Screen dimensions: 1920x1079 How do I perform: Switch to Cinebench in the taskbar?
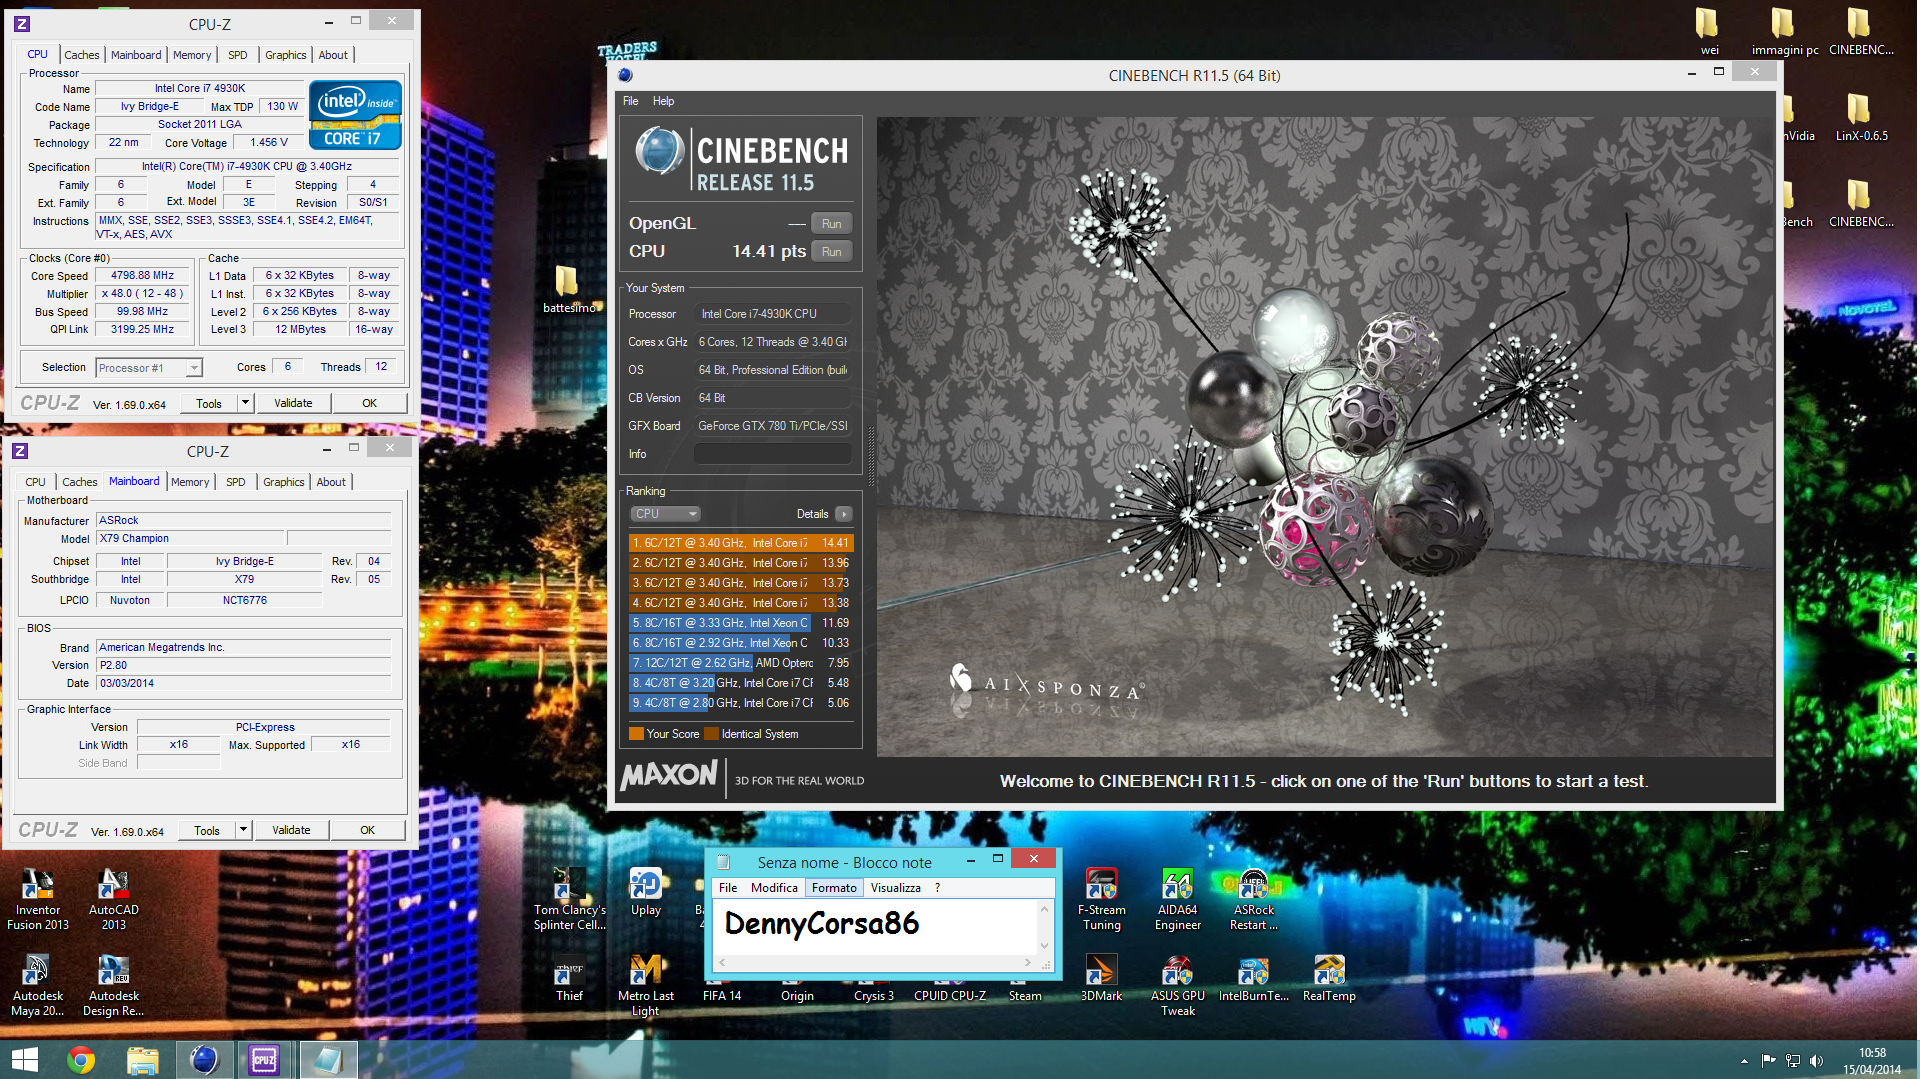coord(204,1059)
